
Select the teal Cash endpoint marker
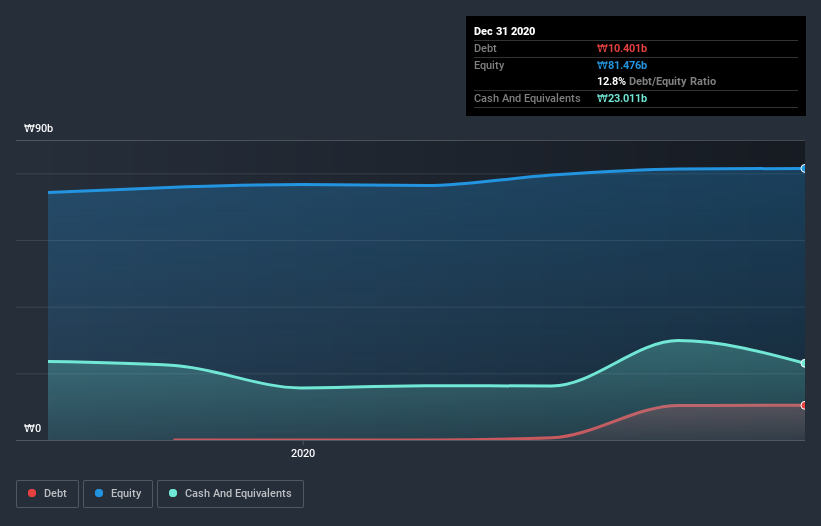click(804, 363)
